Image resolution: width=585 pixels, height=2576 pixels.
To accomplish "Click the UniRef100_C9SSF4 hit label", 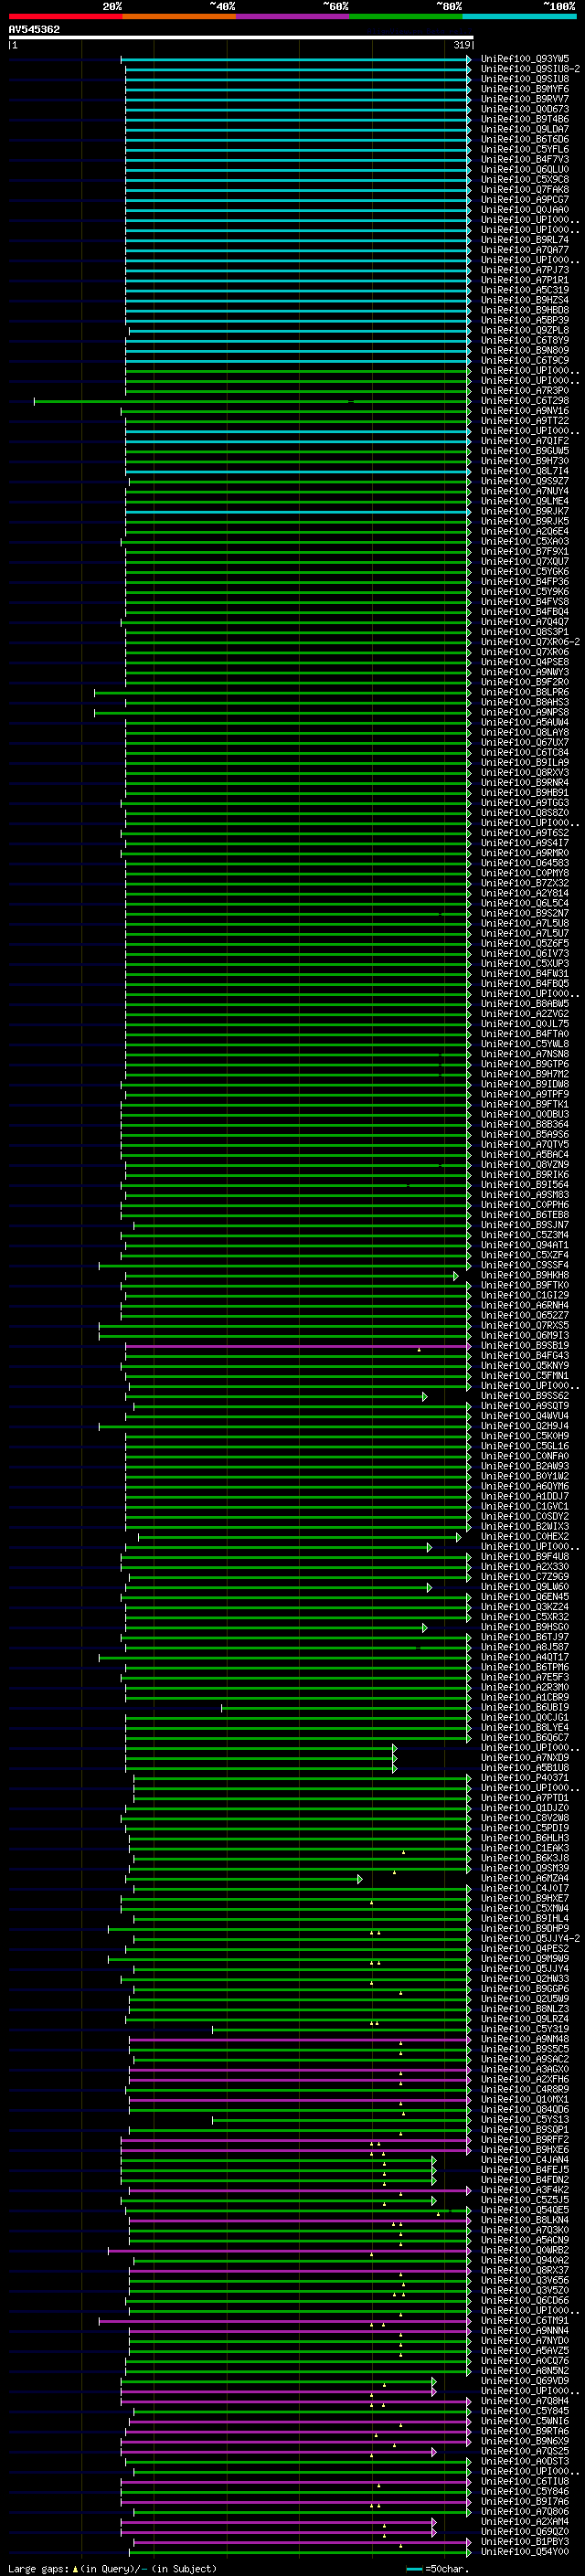I will (x=525, y=1265).
